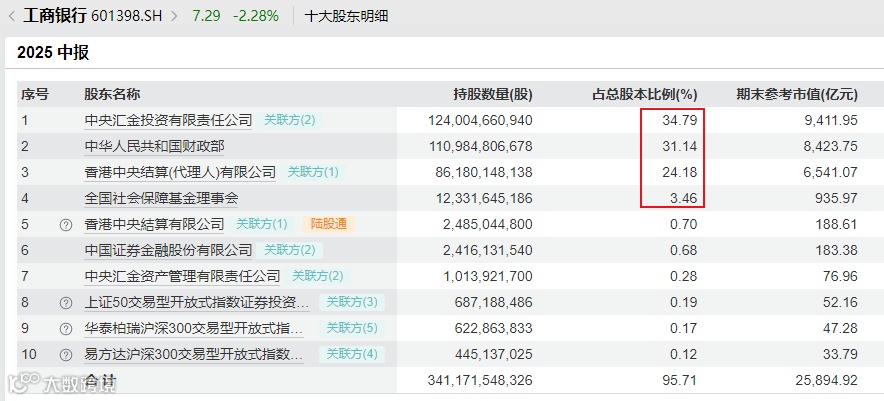Select share count 622,863,833
This screenshot has width=884, height=401.
493,328
